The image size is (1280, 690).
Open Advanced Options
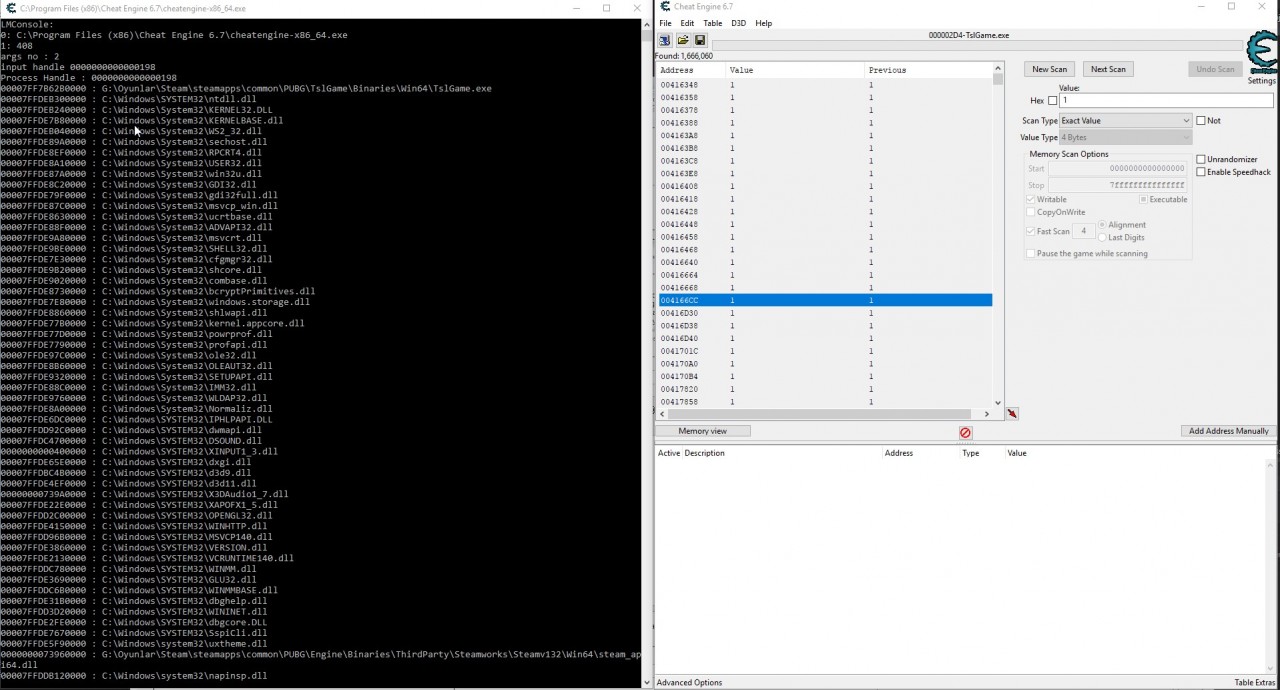point(689,683)
